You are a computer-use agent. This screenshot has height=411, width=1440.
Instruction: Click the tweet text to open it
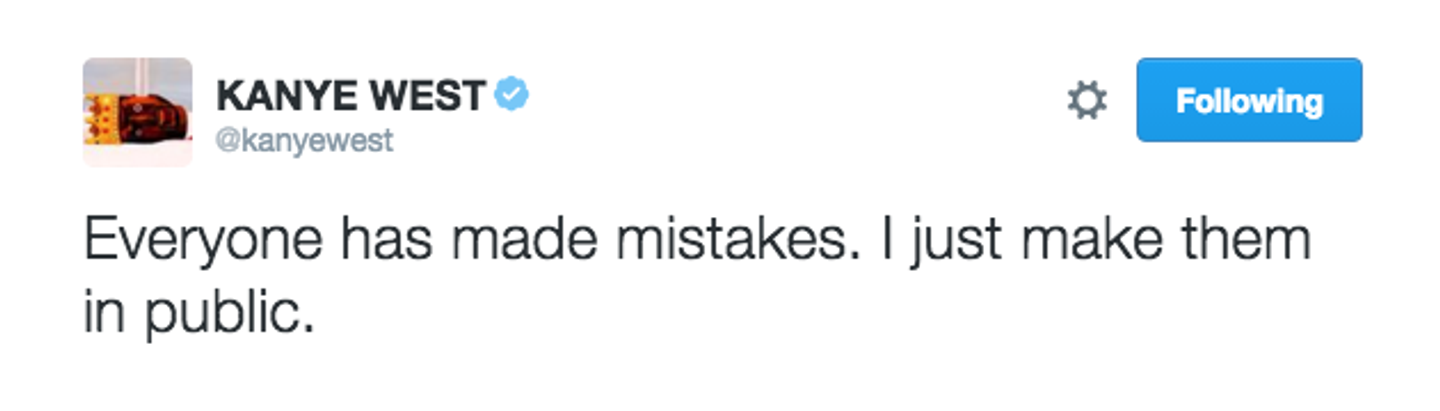pos(697,279)
